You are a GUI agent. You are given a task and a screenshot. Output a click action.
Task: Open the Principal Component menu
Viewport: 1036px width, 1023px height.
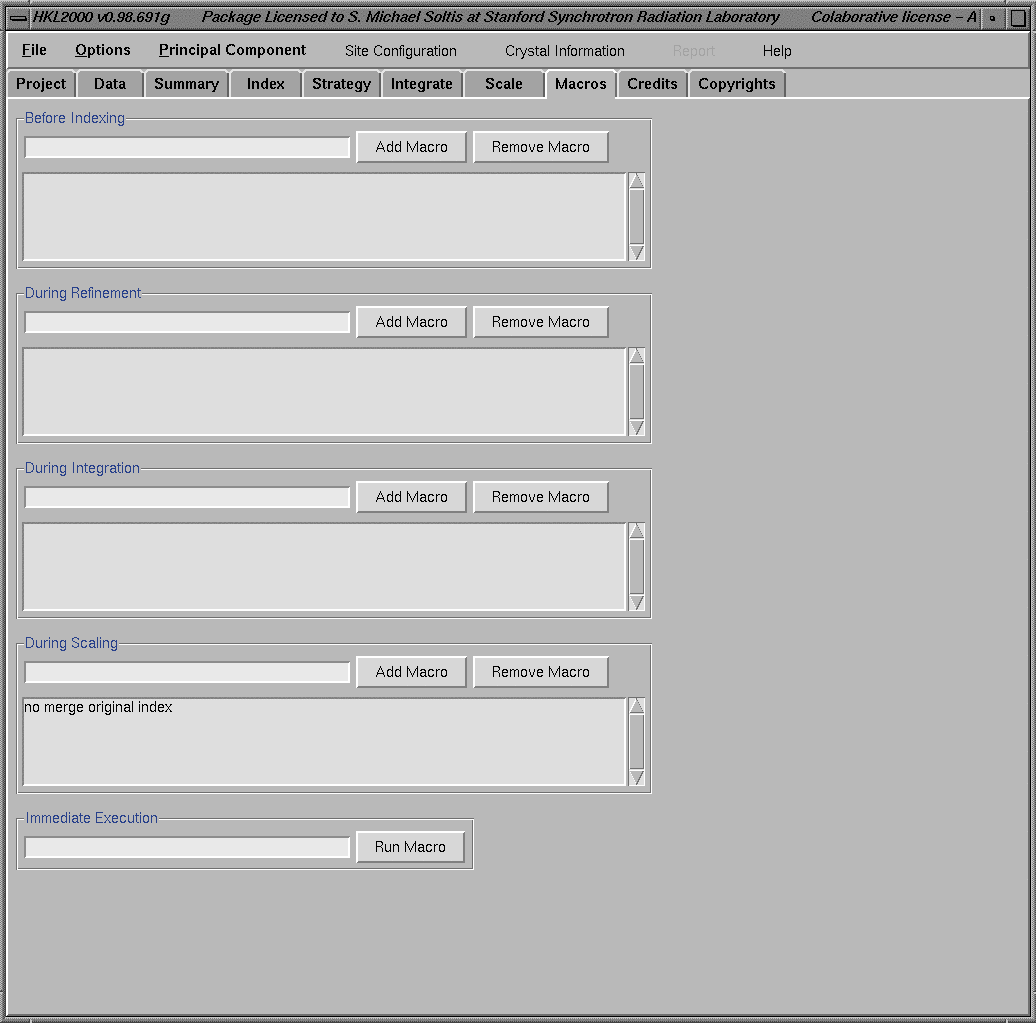(x=232, y=50)
